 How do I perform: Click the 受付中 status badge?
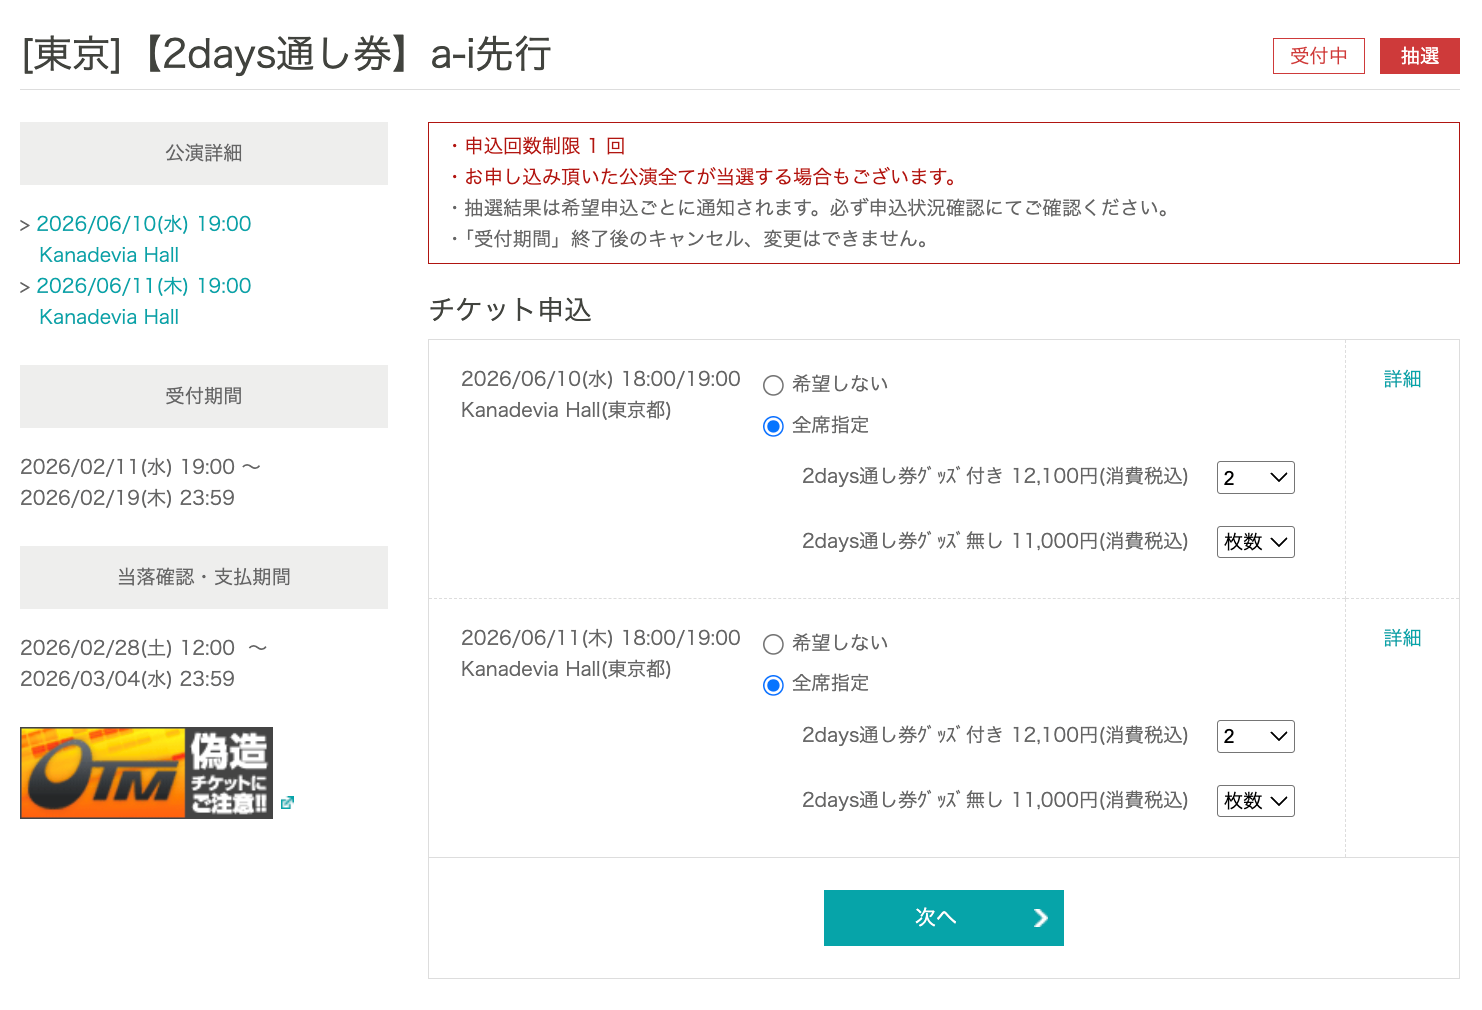[x=1318, y=56]
